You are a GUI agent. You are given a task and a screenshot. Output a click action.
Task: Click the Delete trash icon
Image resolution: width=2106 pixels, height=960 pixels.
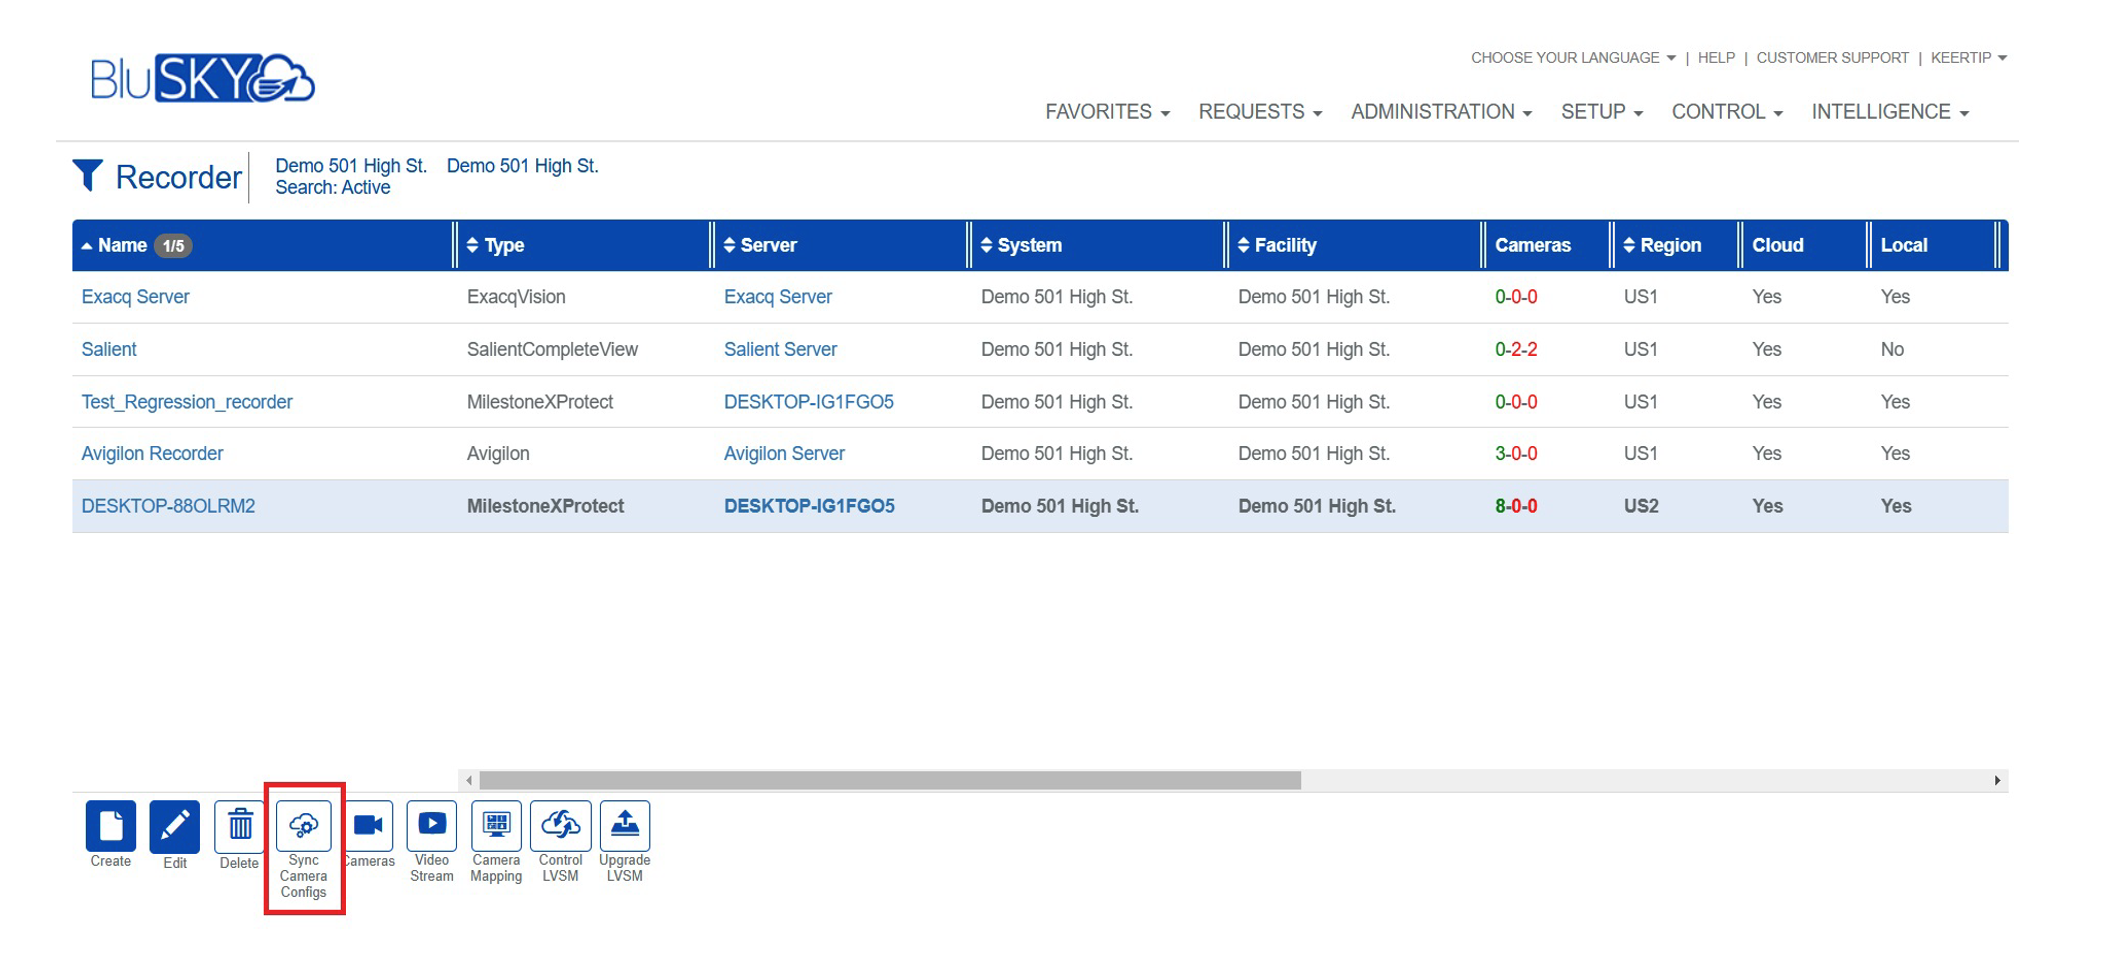pos(239,826)
